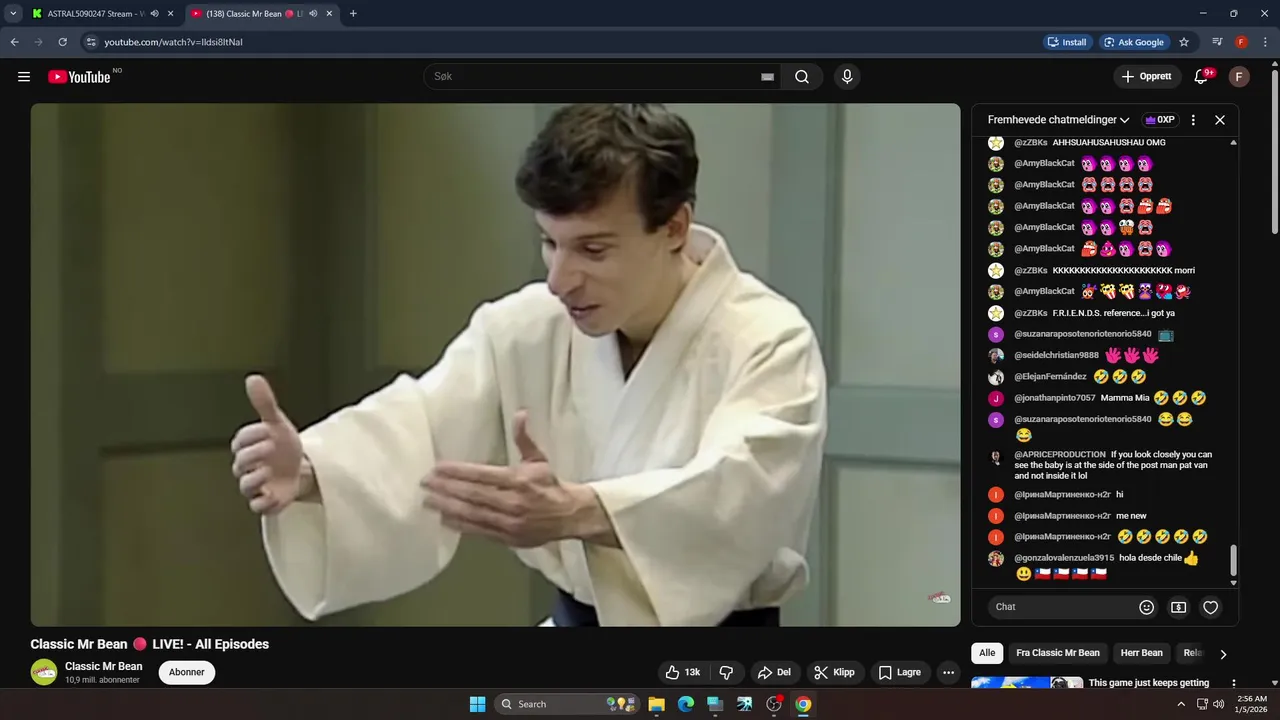The image size is (1280, 720).
Task: Click the Chrome icon on the taskbar
Action: click(x=803, y=704)
